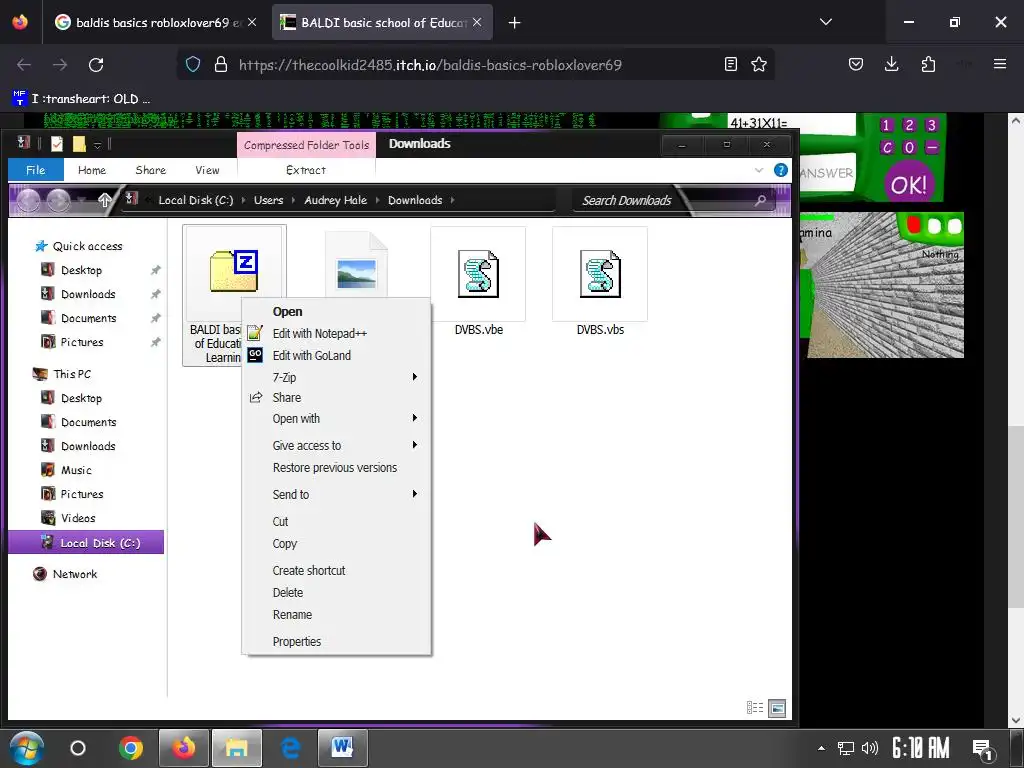Reload the itch.io page

pos(96,65)
